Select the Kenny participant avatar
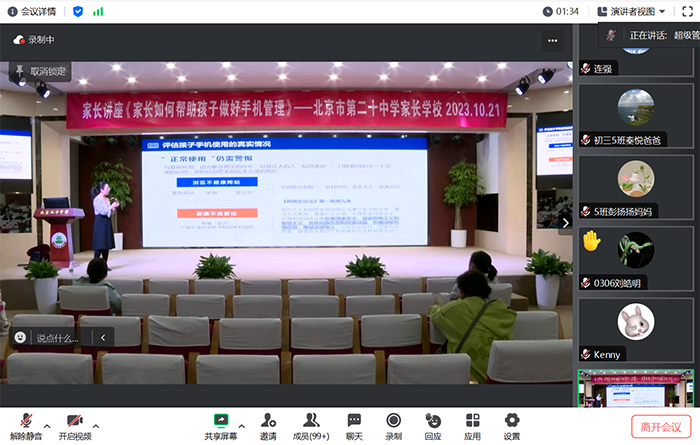The height and width of the screenshot is (445, 700). 636,321
